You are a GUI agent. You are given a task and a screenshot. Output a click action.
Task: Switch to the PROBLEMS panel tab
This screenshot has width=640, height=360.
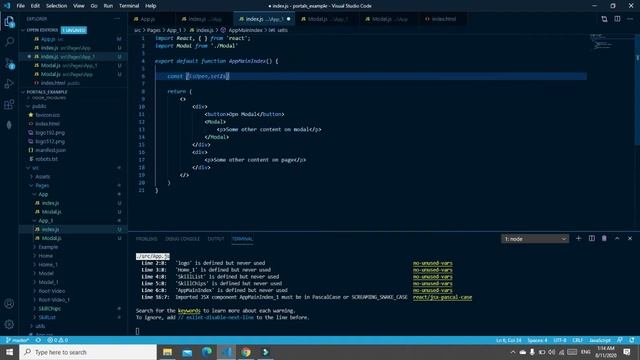coord(146,239)
